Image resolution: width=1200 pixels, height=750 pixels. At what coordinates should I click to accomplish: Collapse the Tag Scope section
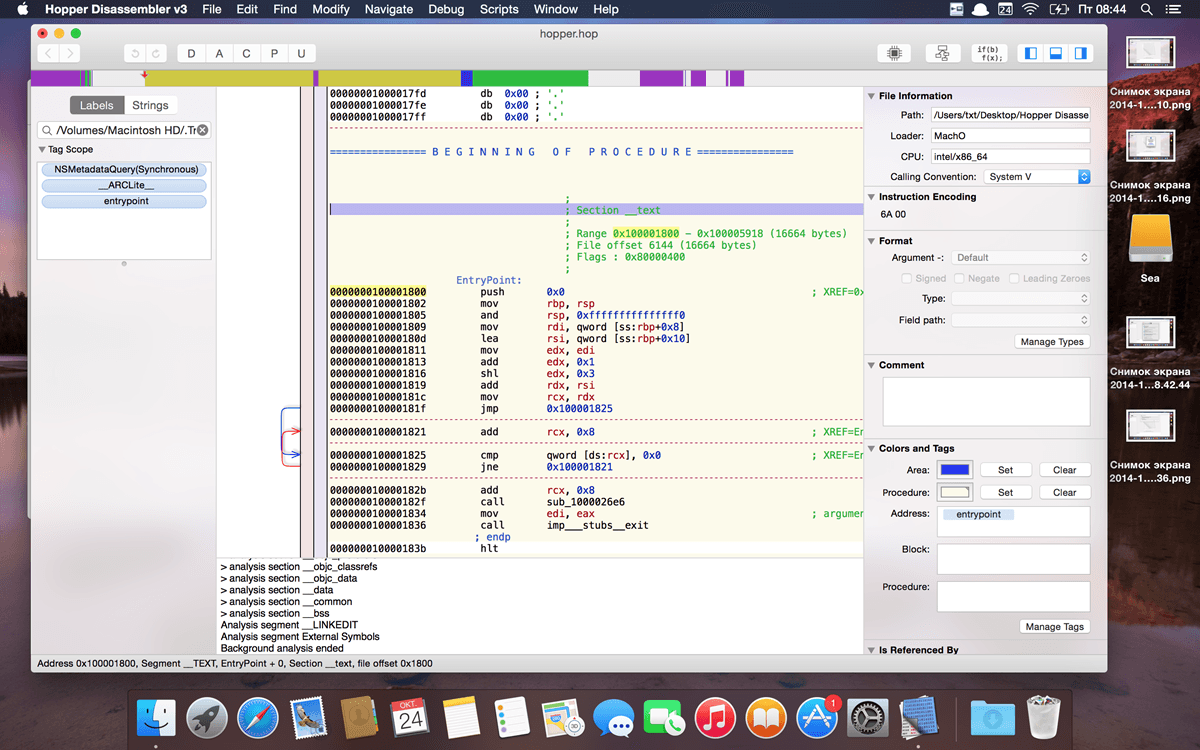point(43,149)
